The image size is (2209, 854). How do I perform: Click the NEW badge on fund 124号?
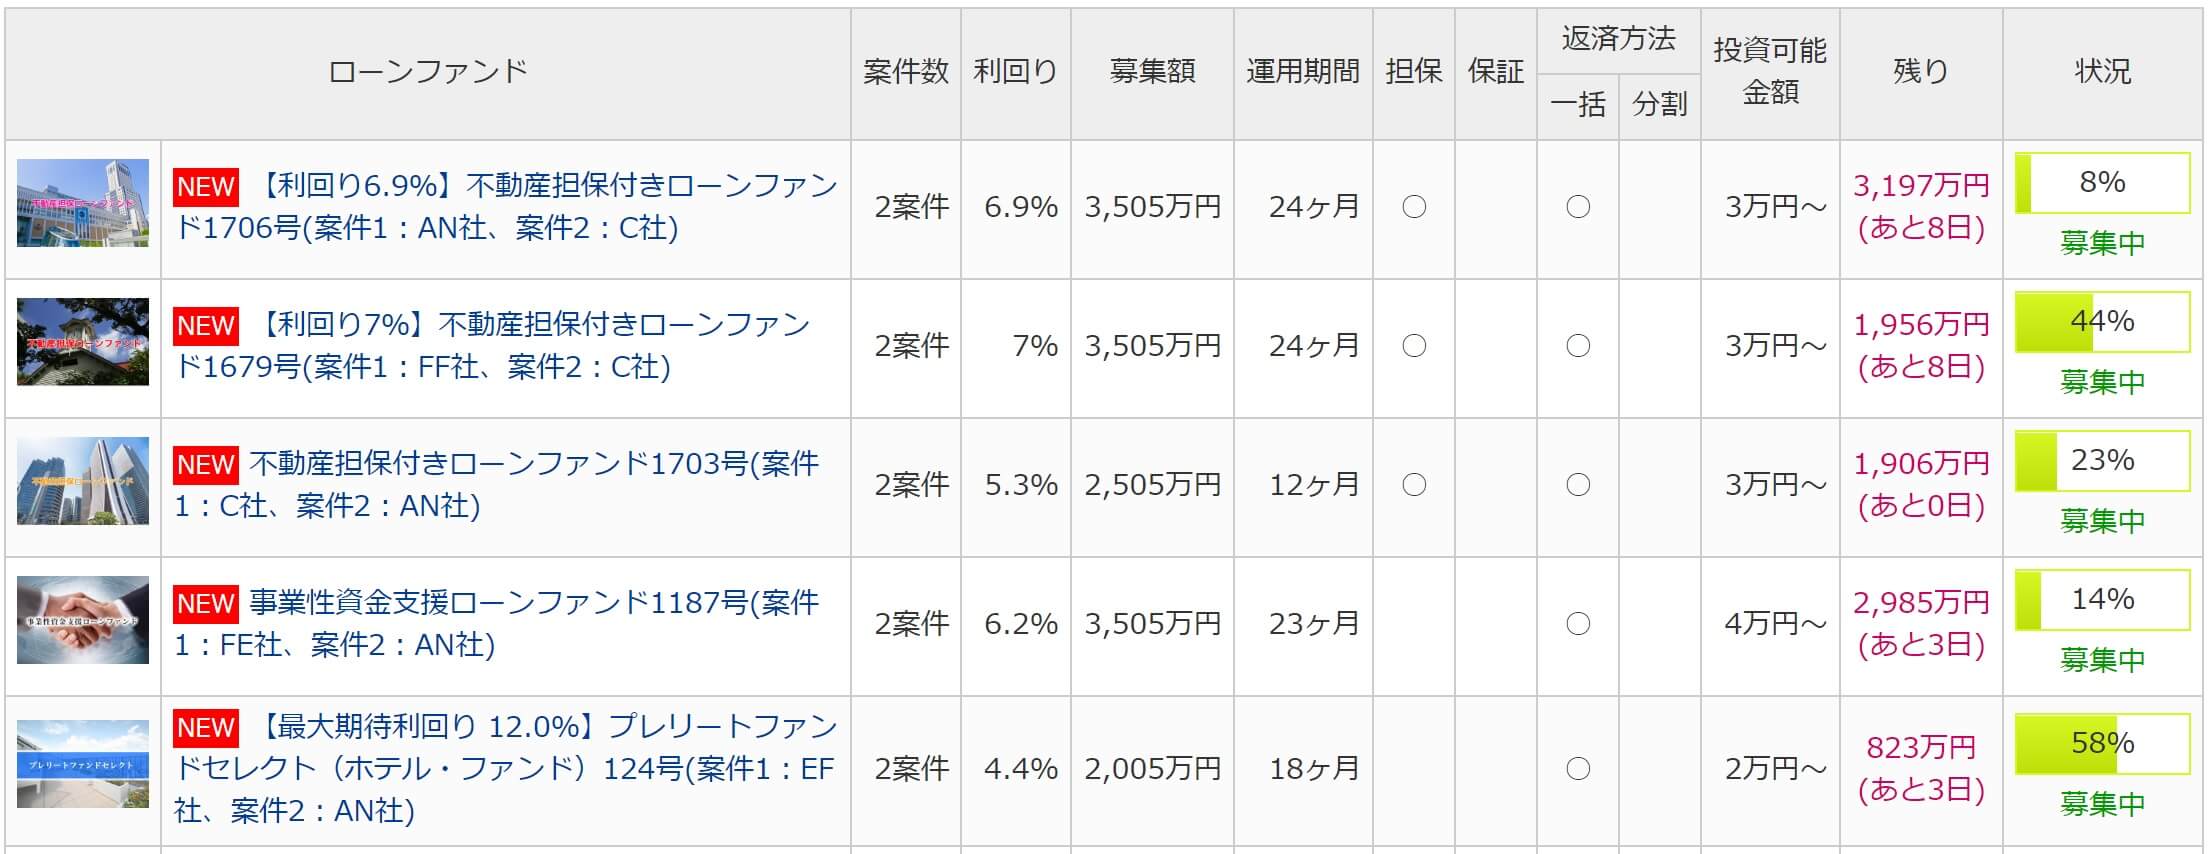[206, 728]
